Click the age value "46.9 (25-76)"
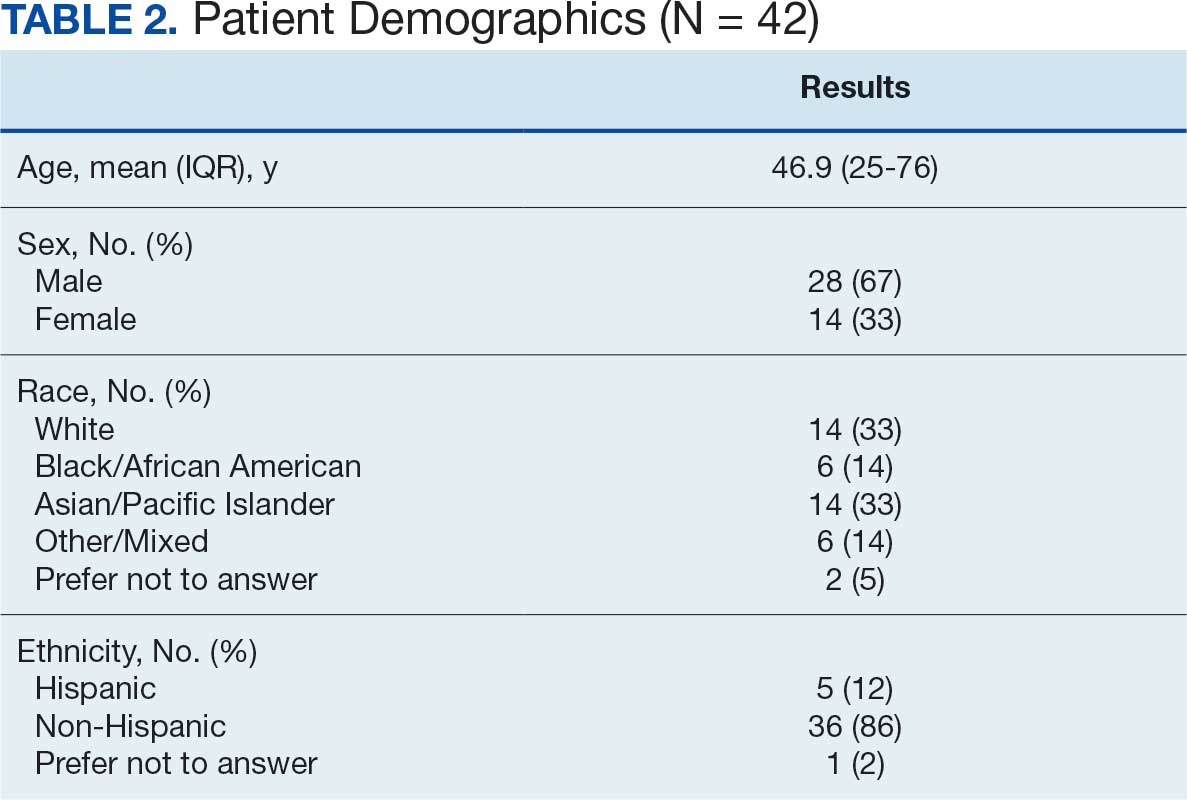The image size is (1187, 800). coord(855,167)
